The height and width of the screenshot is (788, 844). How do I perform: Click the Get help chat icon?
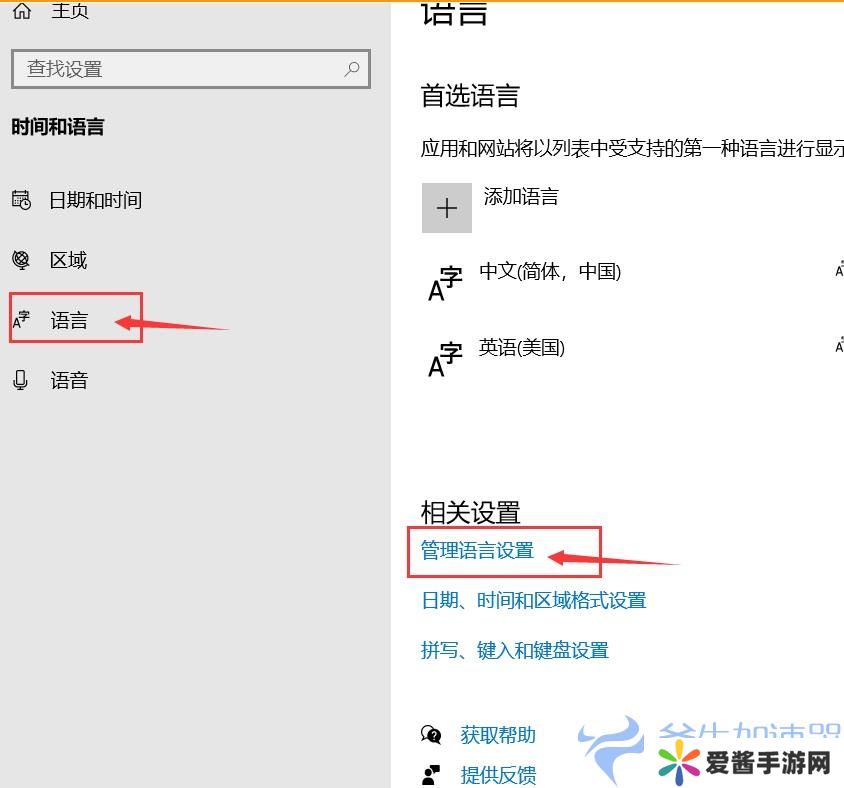click(x=431, y=735)
